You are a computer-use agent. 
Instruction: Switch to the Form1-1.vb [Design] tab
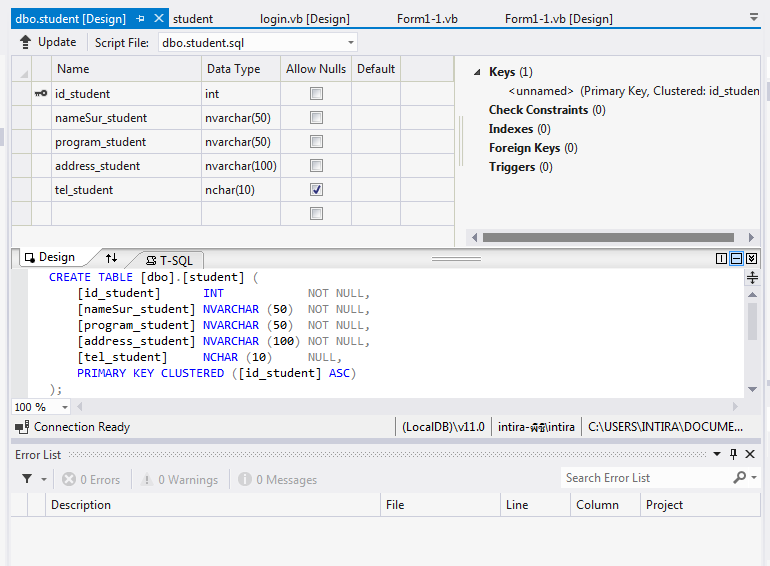click(x=559, y=19)
